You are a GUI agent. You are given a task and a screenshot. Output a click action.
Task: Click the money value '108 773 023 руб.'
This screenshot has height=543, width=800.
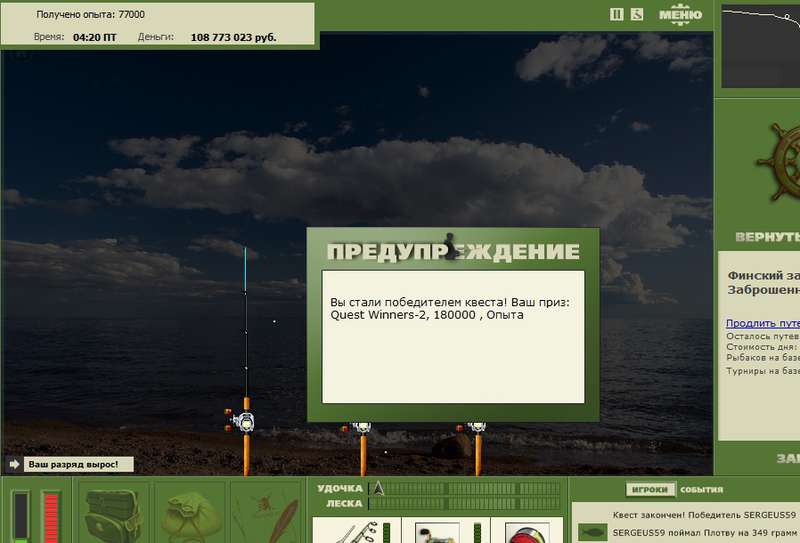[234, 37]
